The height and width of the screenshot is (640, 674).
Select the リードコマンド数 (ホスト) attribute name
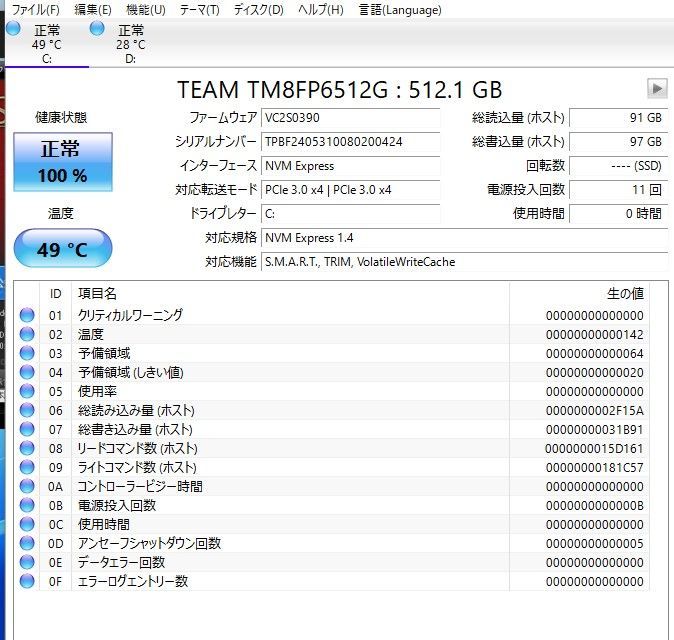[137, 448]
